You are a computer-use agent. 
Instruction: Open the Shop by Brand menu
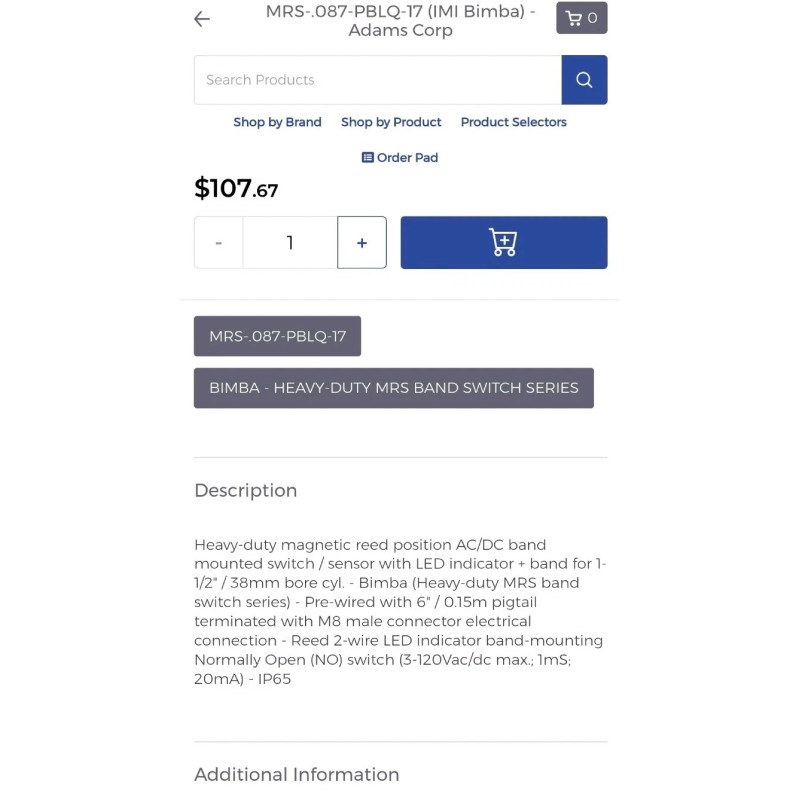(277, 122)
